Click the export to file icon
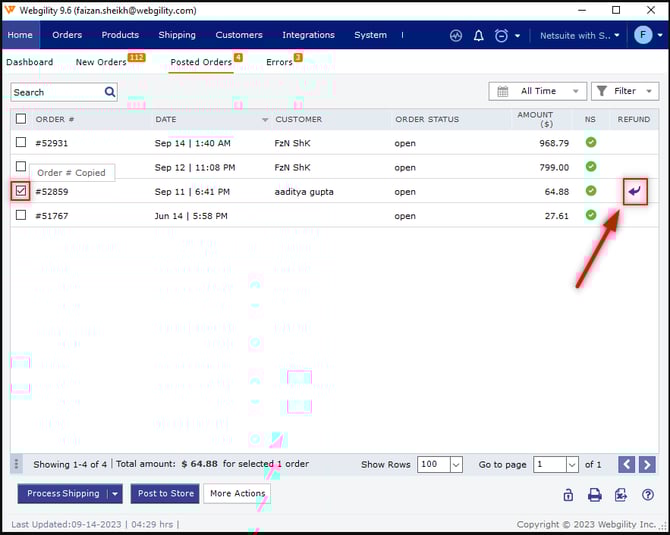This screenshot has width=670, height=535. click(621, 494)
